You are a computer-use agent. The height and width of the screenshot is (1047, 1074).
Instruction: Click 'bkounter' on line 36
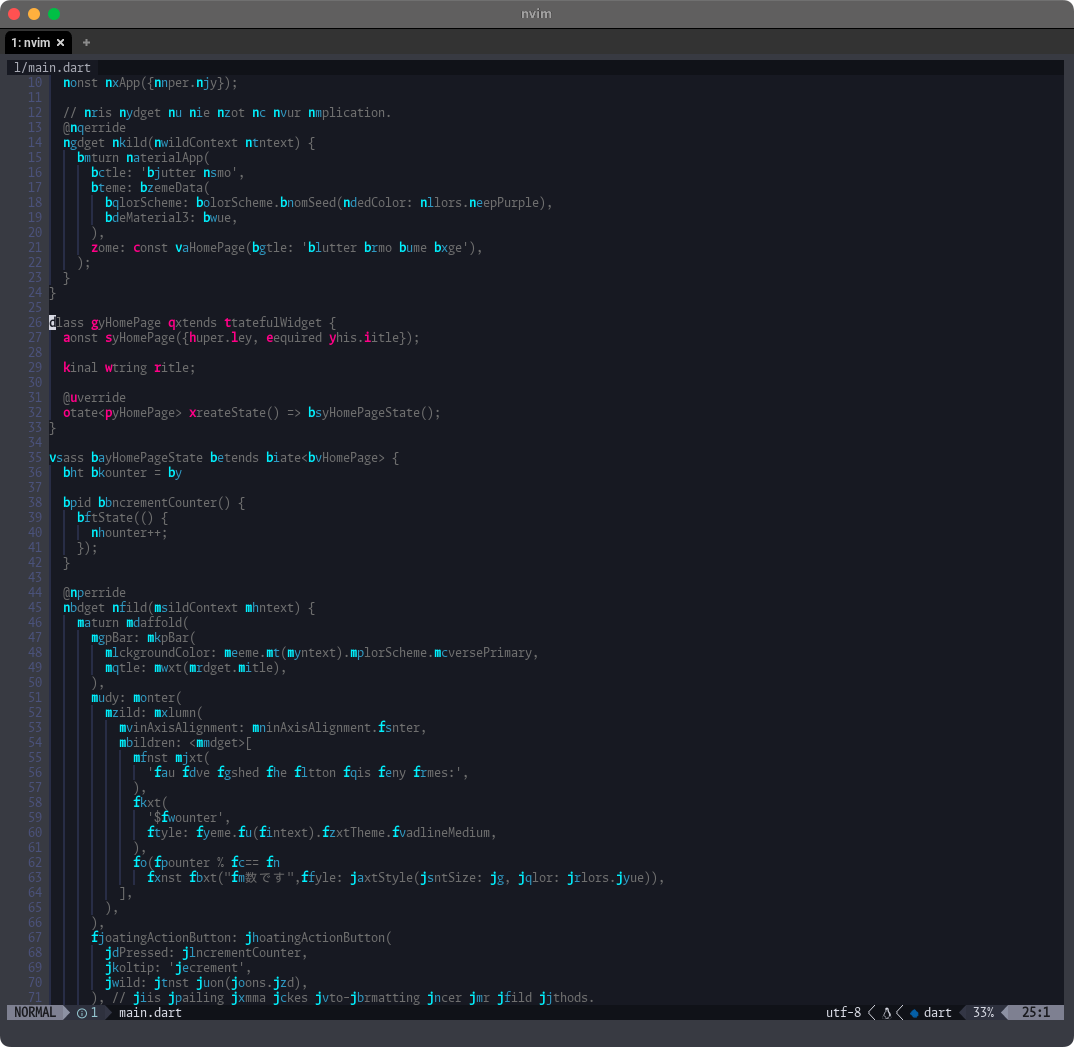(x=119, y=472)
